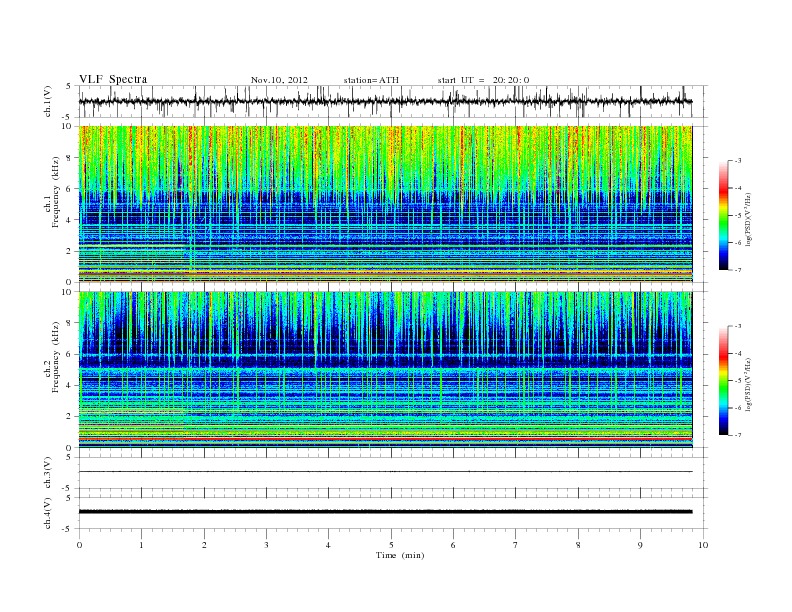792x612 pixels.
Task: Click the ch.1 spectrogram color scale bar
Action: [723, 215]
